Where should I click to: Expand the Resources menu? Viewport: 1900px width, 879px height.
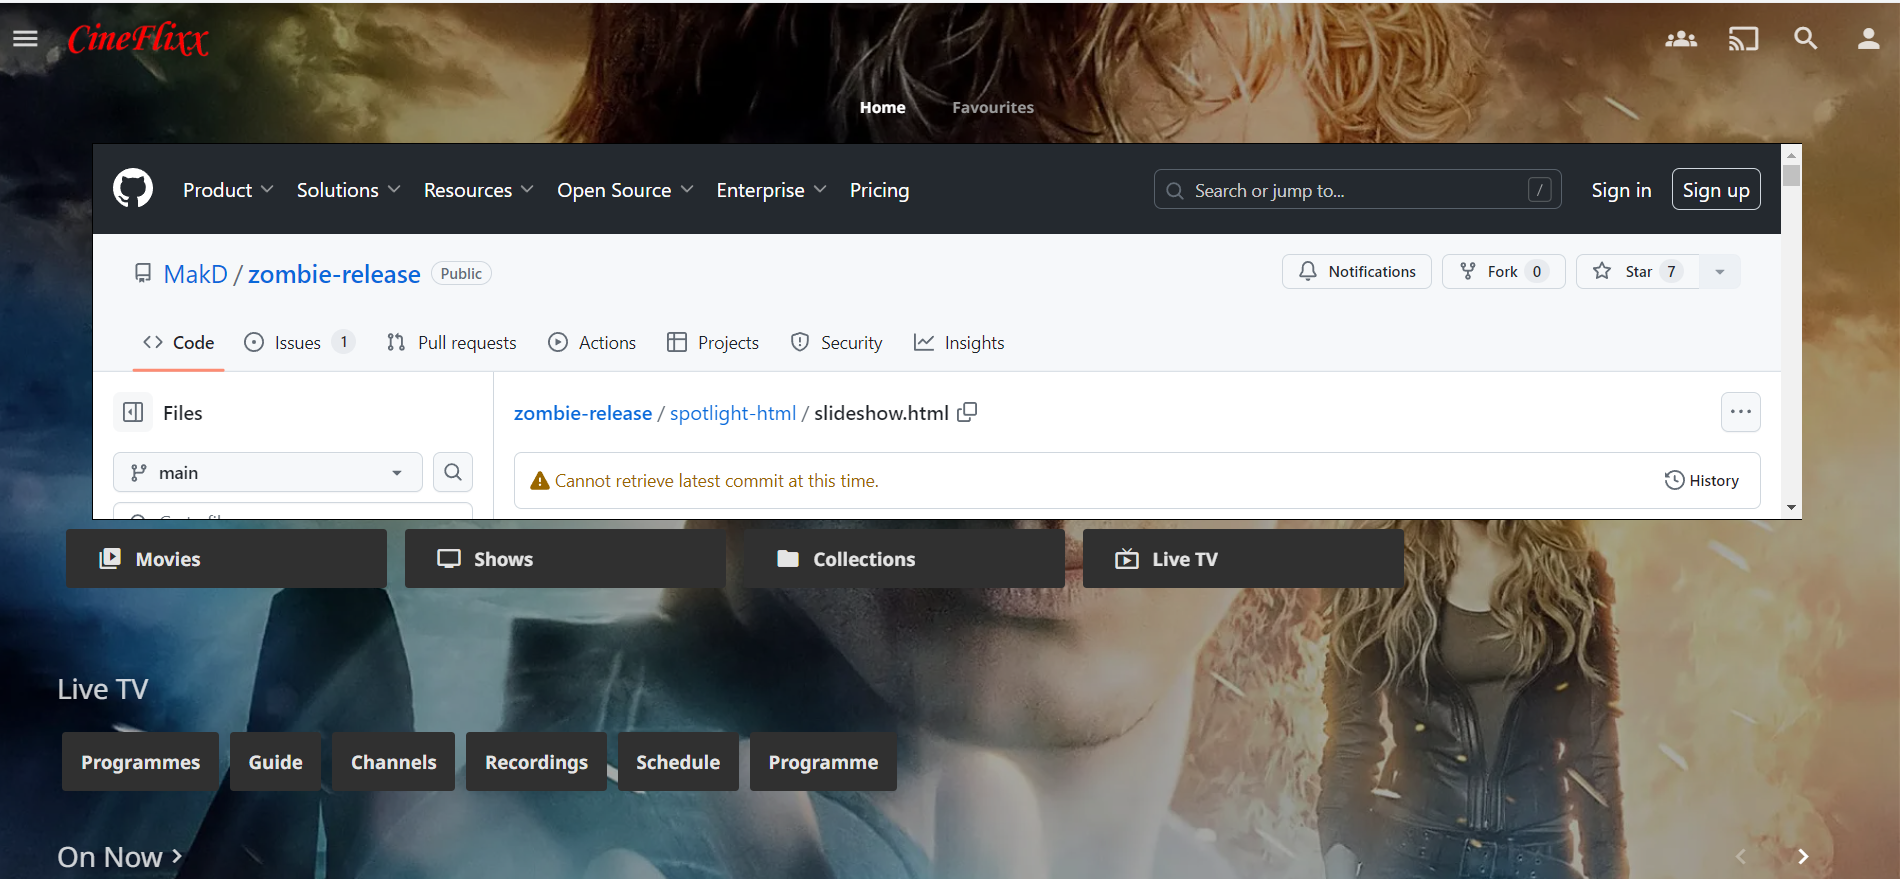coord(478,190)
